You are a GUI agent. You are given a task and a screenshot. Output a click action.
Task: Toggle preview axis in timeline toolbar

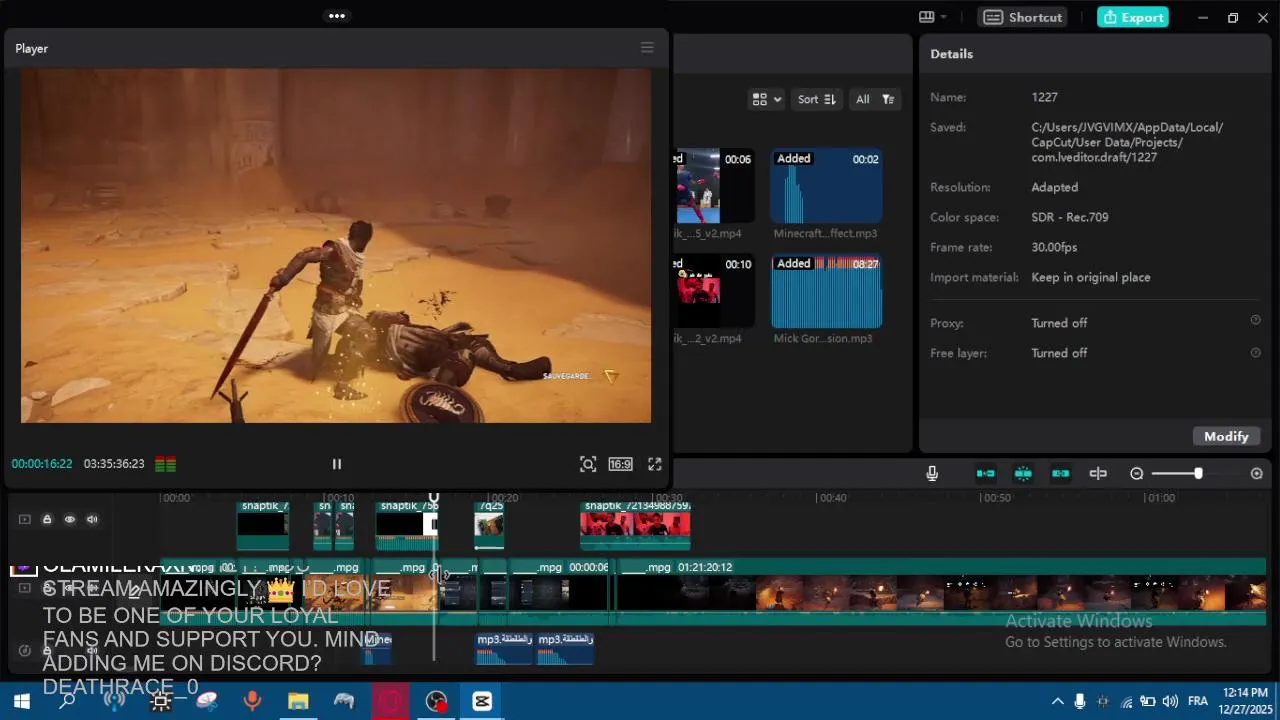click(x=1098, y=474)
